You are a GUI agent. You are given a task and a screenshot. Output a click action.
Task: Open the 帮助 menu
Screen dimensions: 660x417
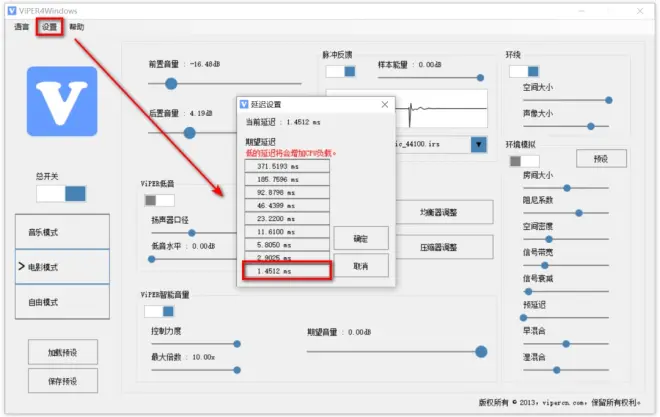coord(77,27)
